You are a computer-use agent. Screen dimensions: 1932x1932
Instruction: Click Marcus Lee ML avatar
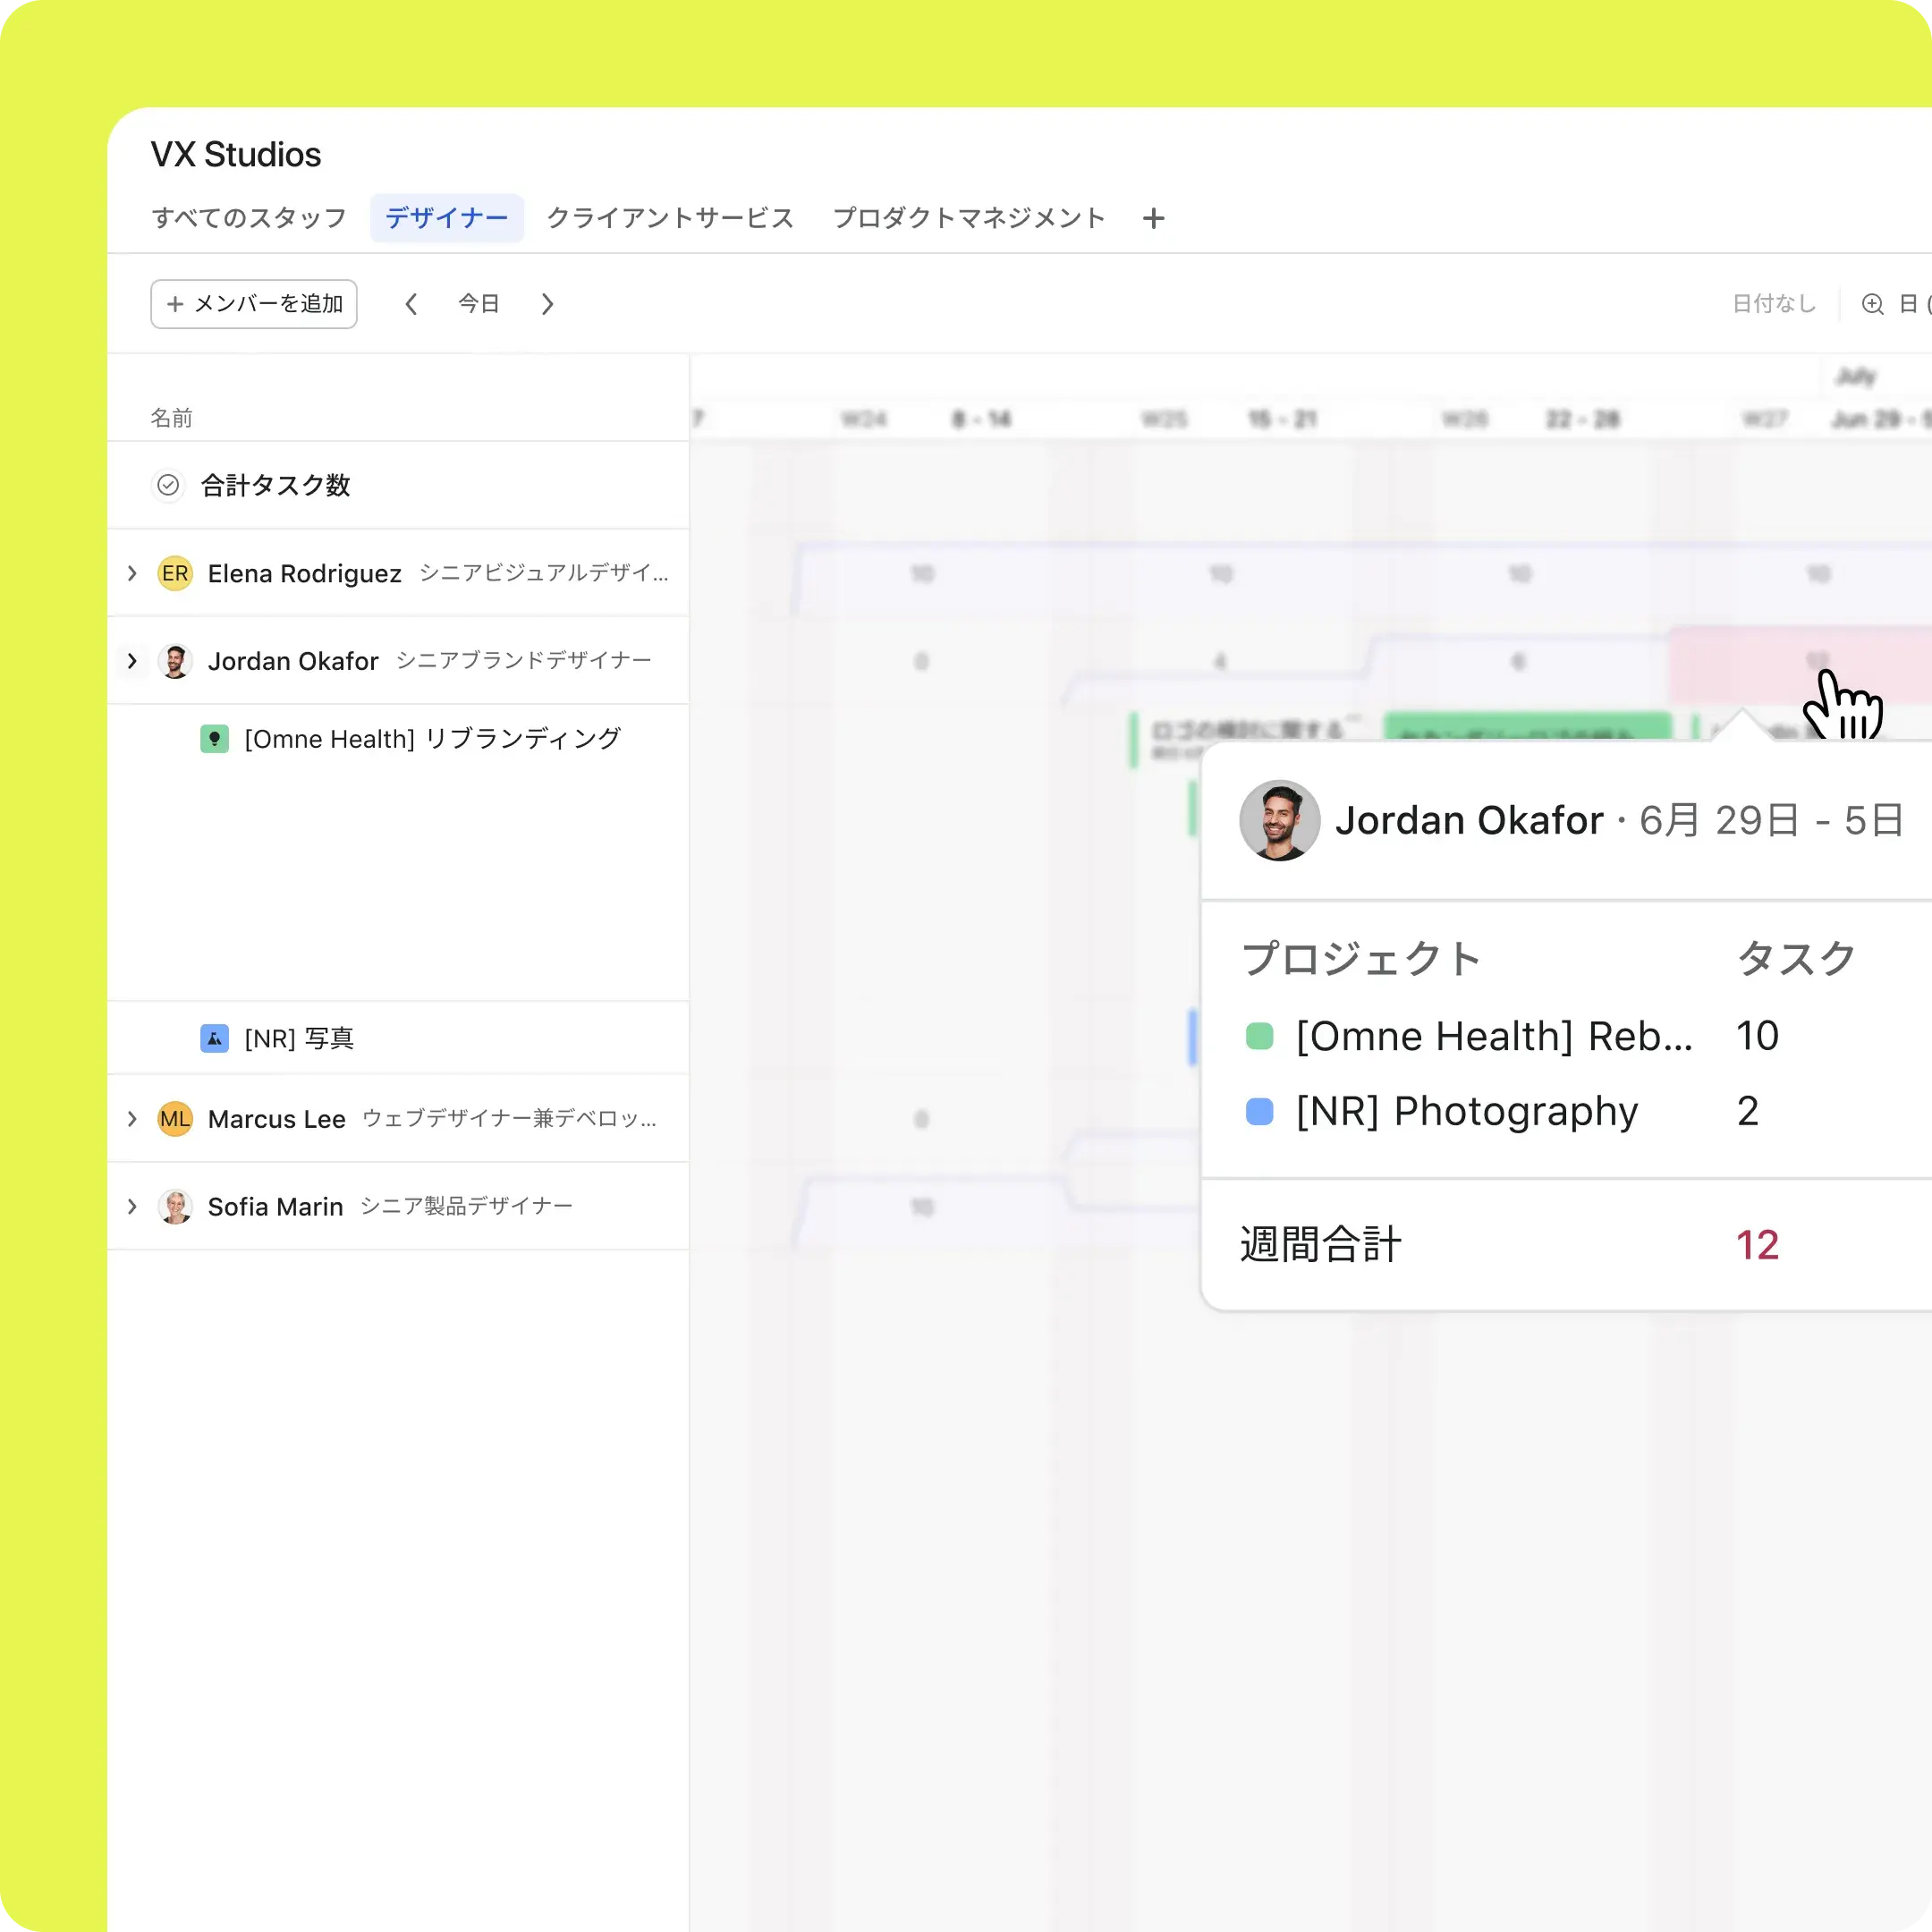pos(175,1119)
